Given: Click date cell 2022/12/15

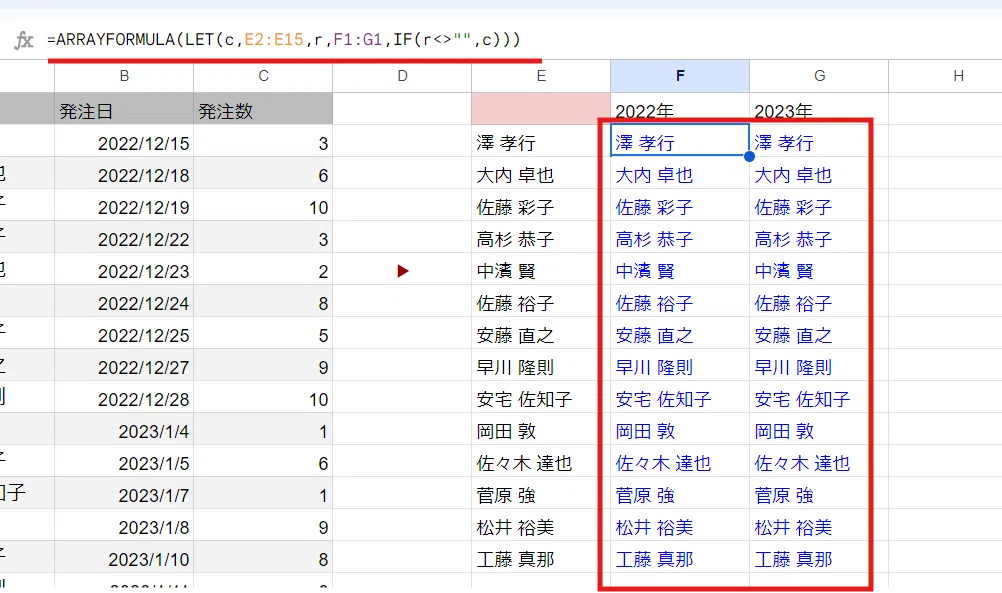Looking at the screenshot, I should pos(124,141).
